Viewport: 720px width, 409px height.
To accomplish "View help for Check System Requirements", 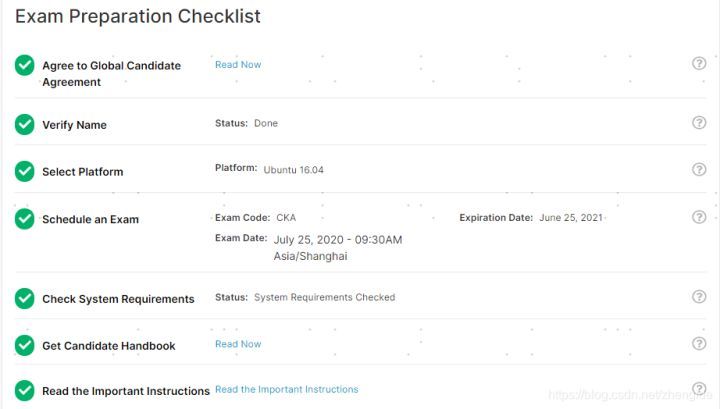I will click(x=699, y=297).
